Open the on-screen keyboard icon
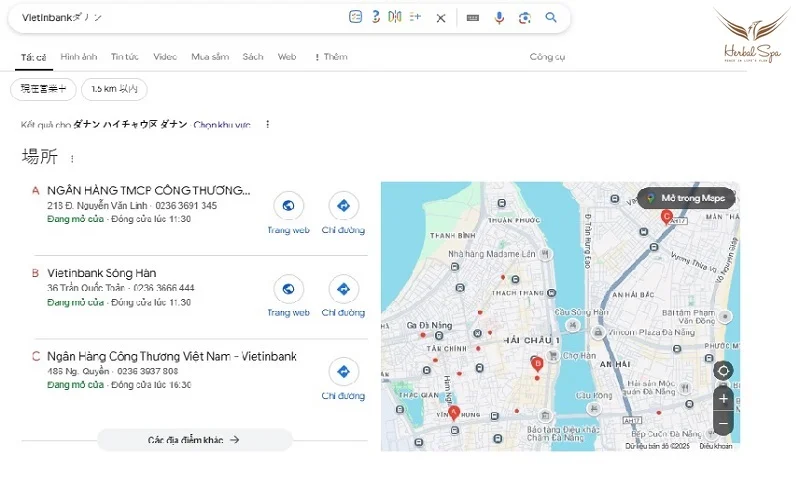The width and height of the screenshot is (800, 500). point(473,18)
